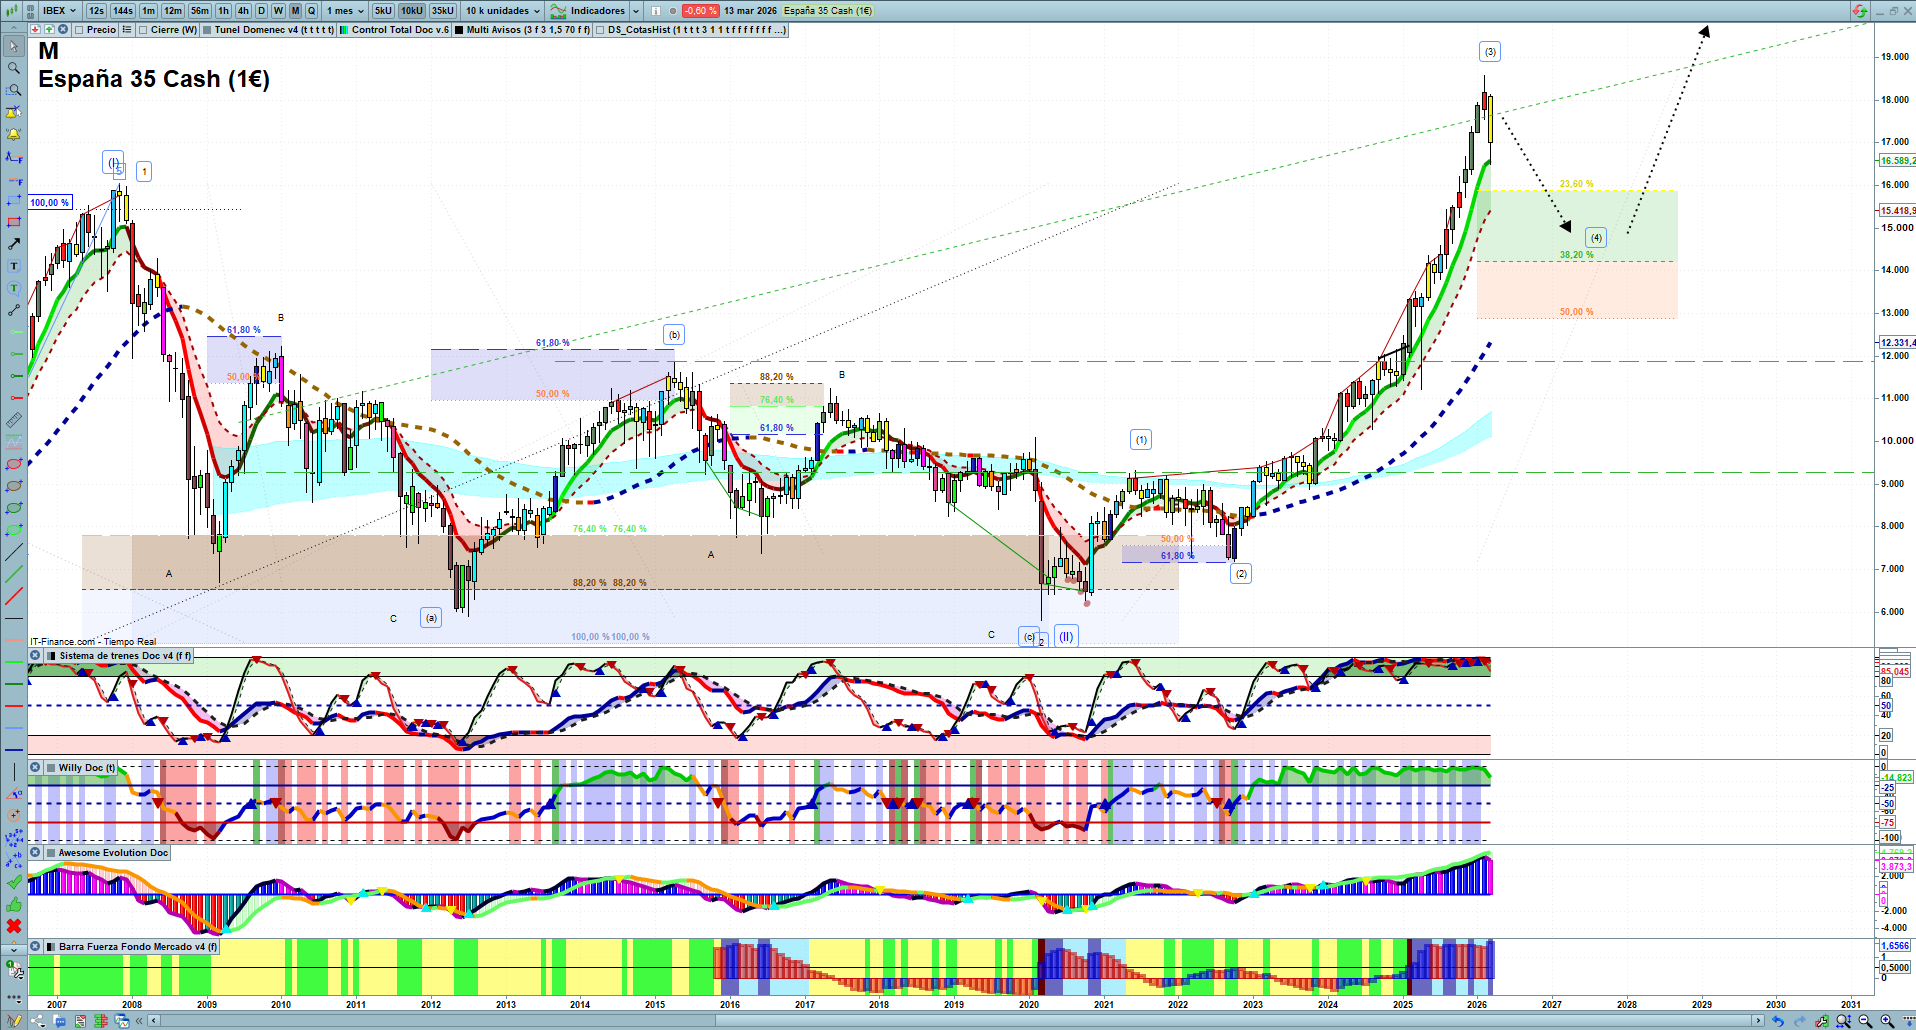
Task: Switch to the D daily timeframe
Action: [x=261, y=11]
